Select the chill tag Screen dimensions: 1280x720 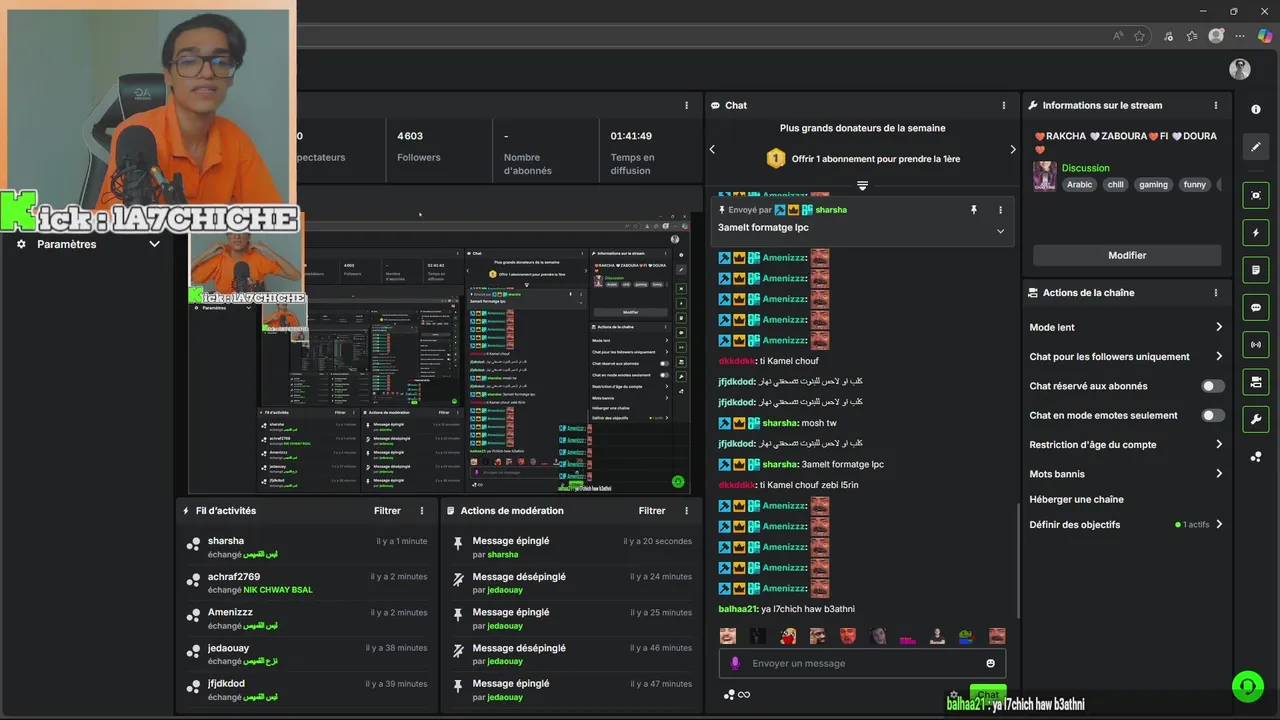point(1115,184)
